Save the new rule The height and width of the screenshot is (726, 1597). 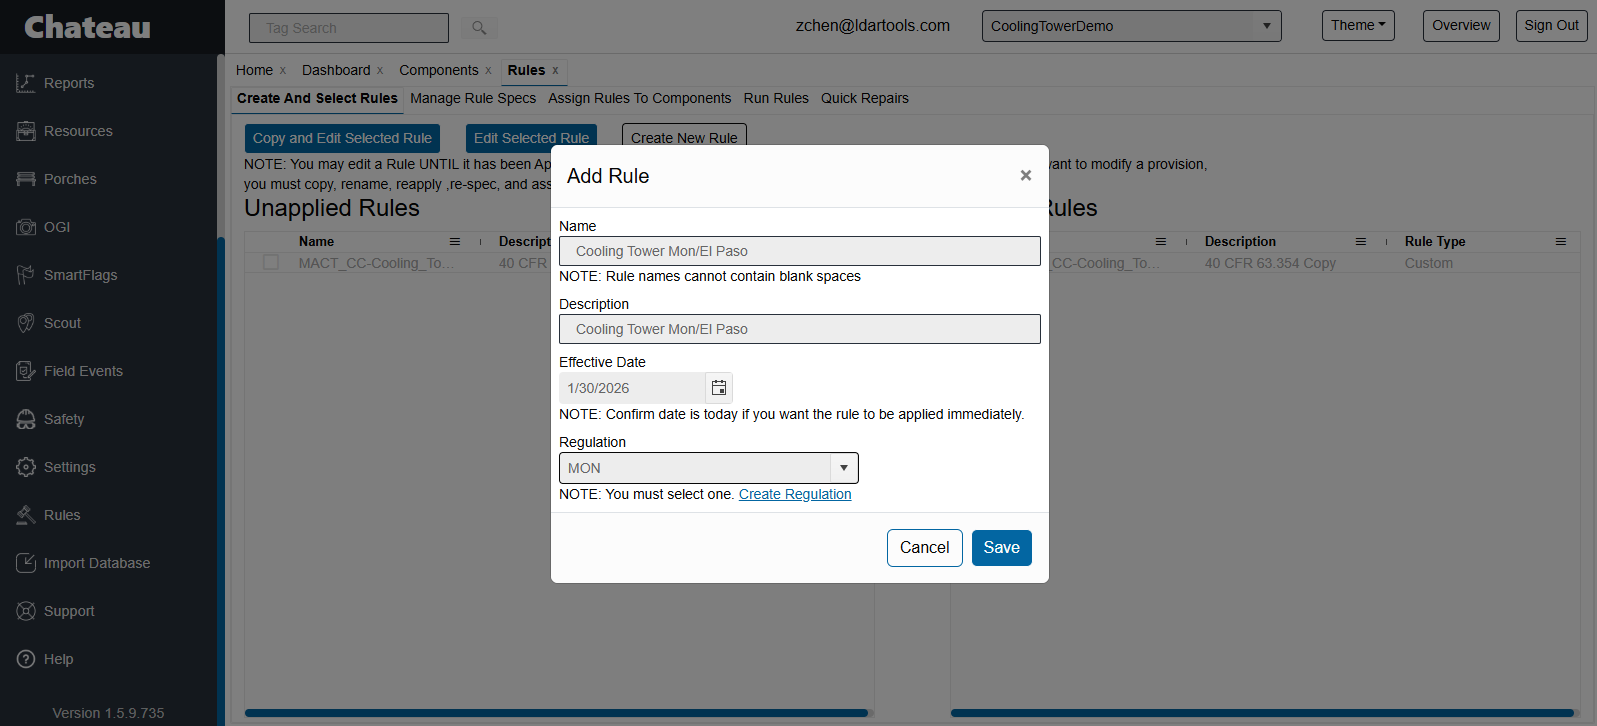click(x=1001, y=547)
